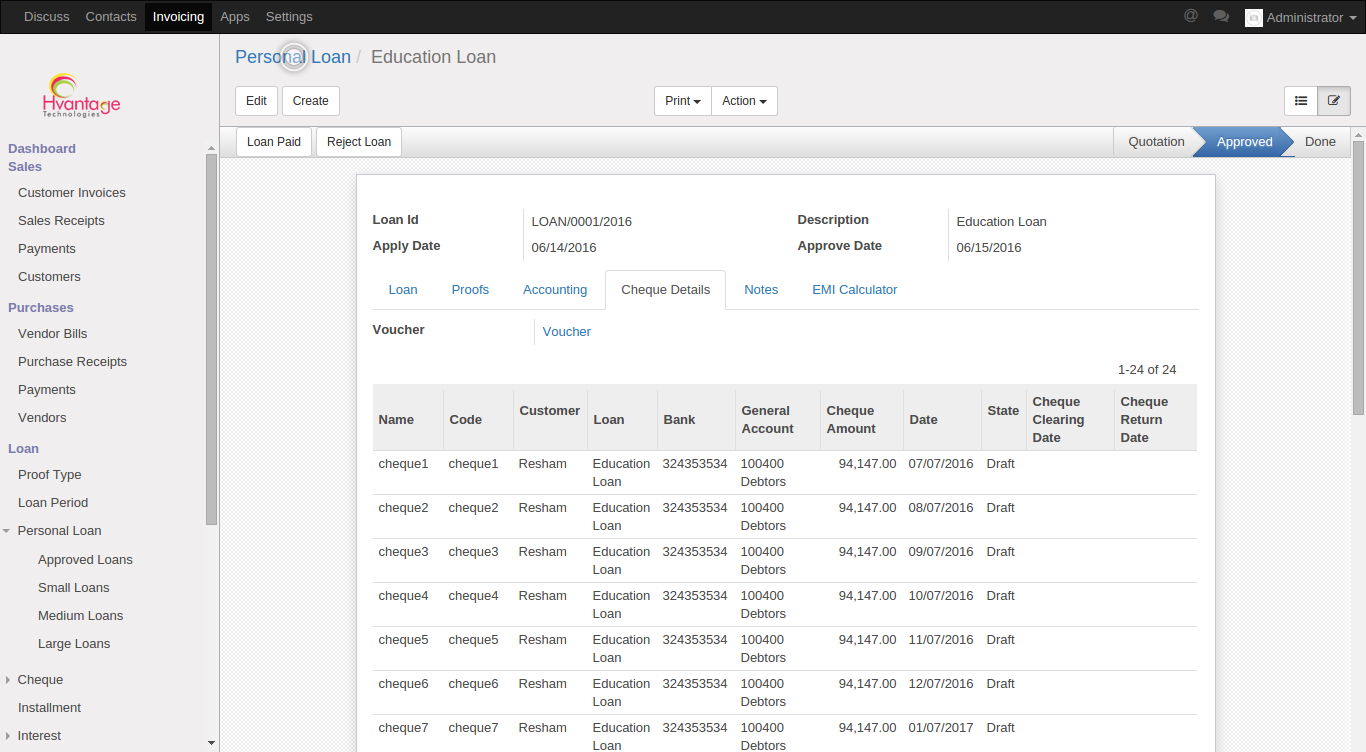This screenshot has height=752, width=1366.
Task: Open Approved Loans in sidebar
Action: [x=85, y=560]
